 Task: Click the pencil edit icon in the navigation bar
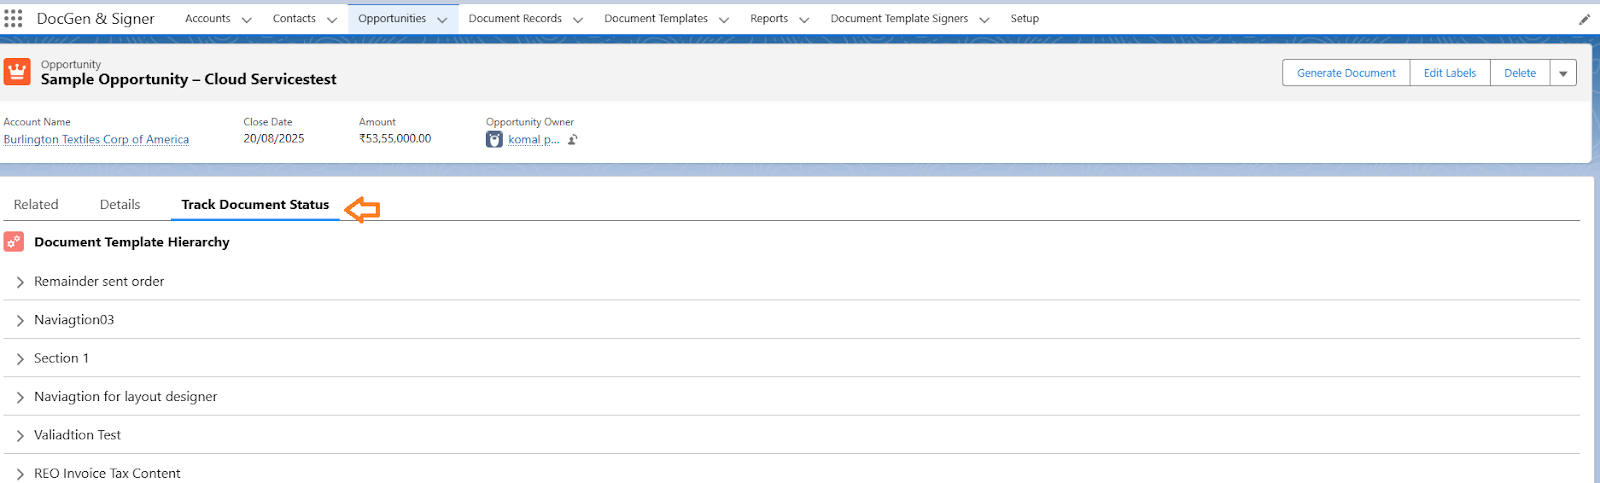[1584, 19]
